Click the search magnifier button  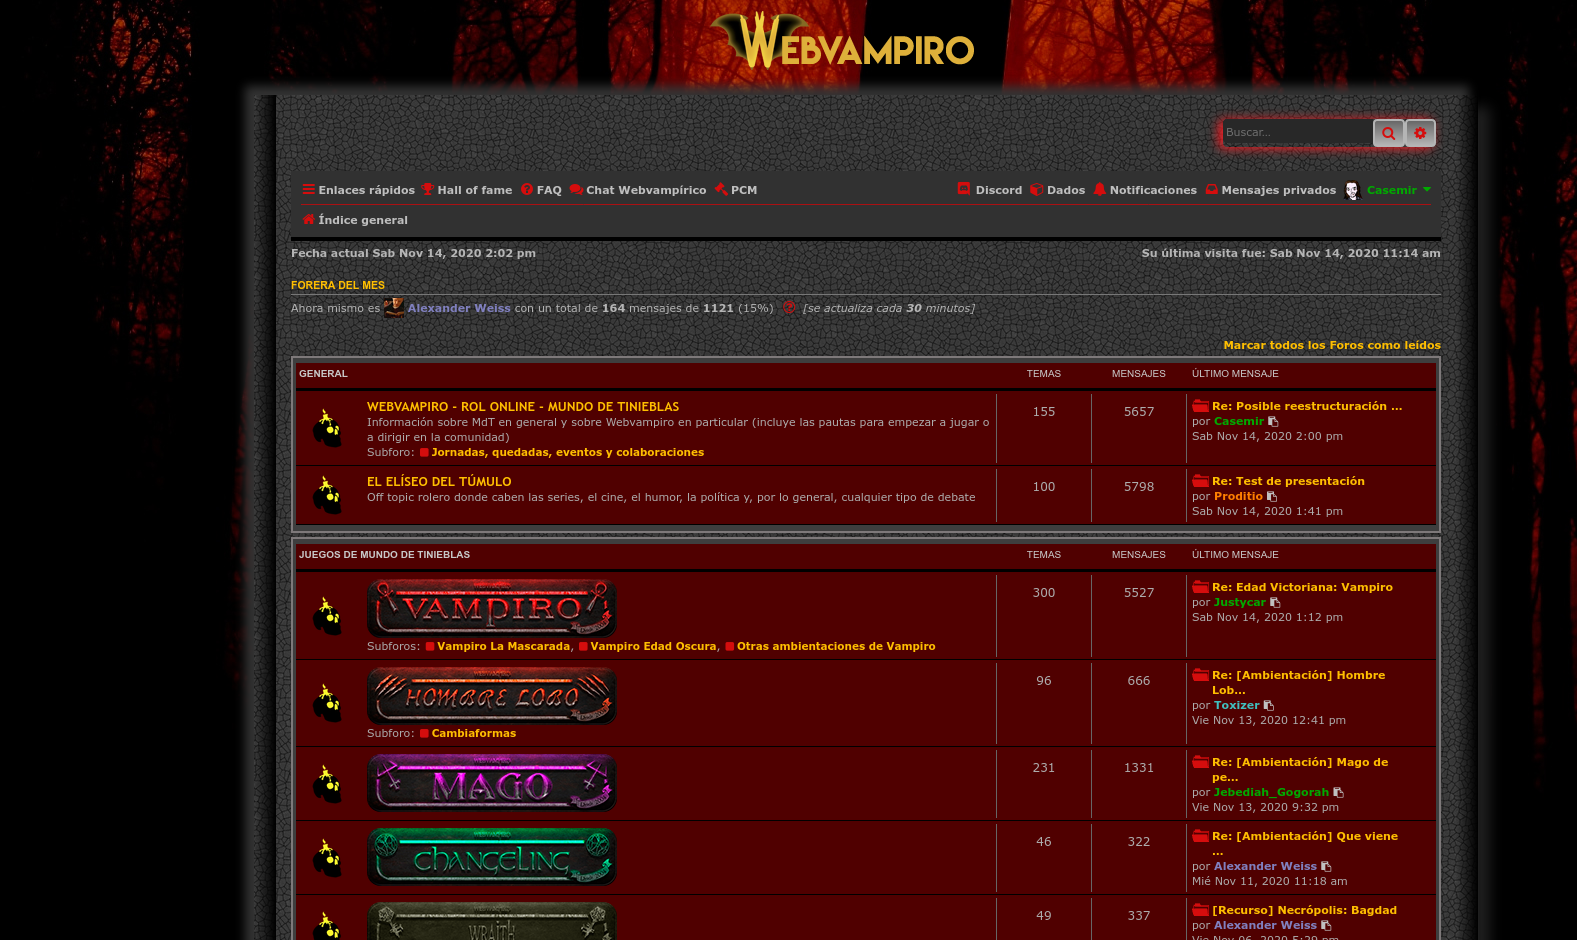[1388, 133]
